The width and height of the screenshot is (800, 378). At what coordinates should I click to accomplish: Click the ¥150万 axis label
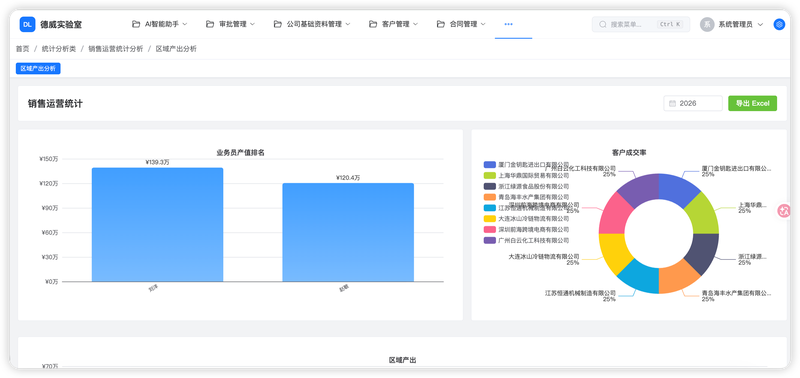tap(48, 159)
